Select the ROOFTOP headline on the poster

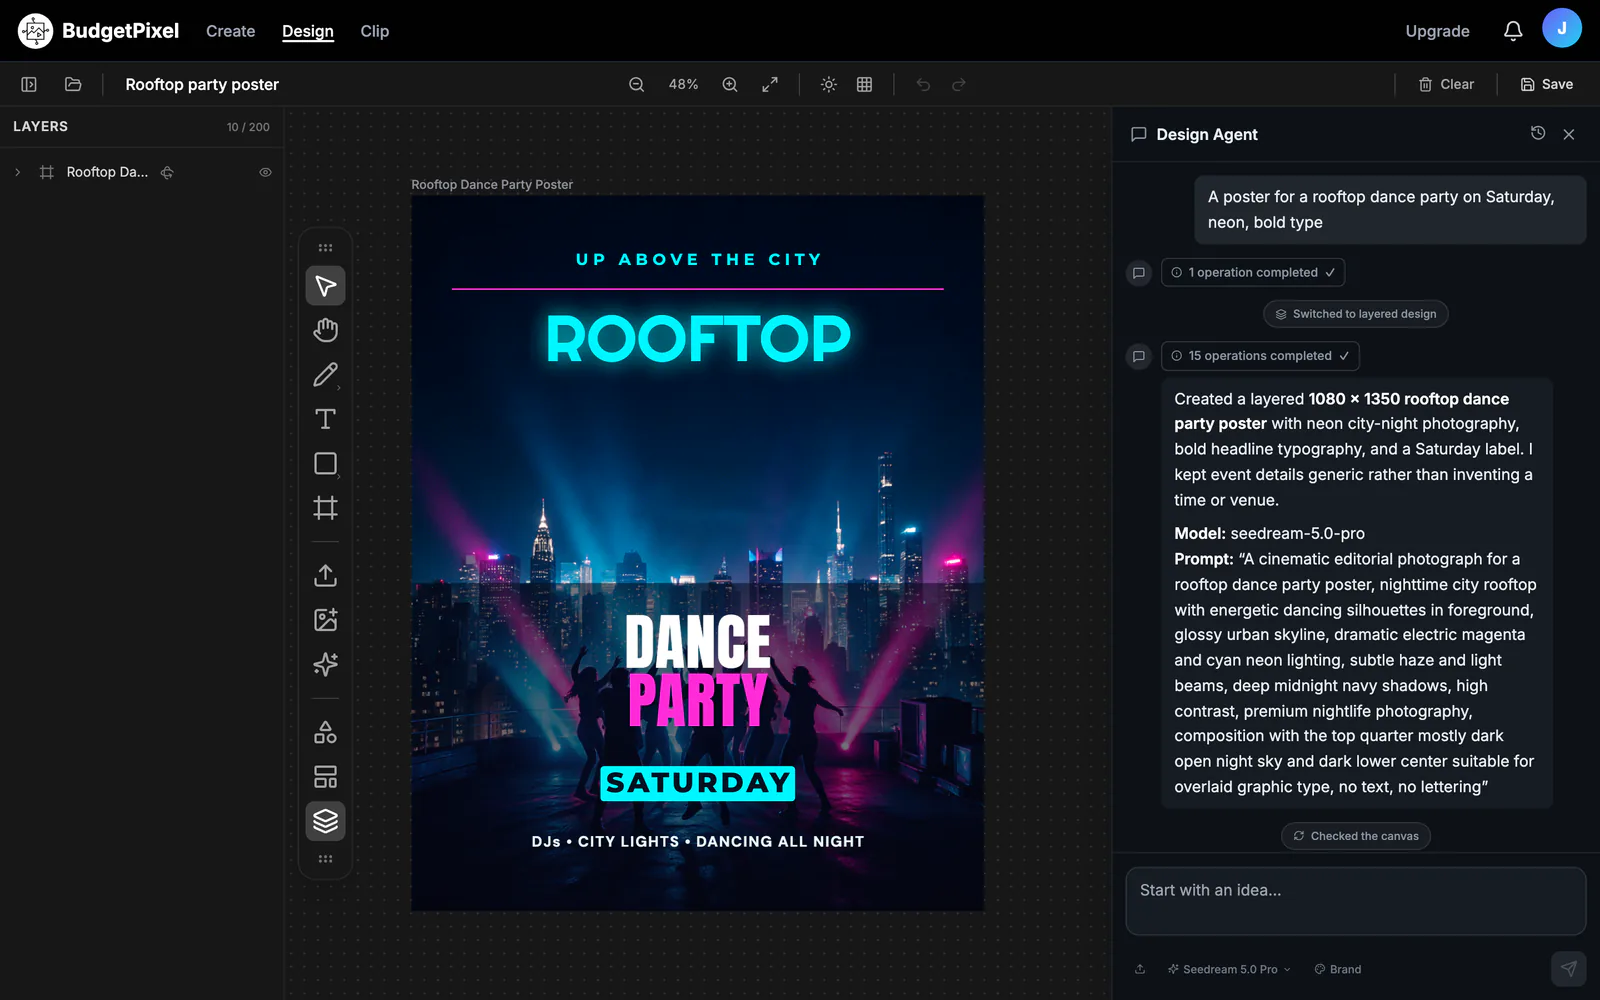(698, 339)
